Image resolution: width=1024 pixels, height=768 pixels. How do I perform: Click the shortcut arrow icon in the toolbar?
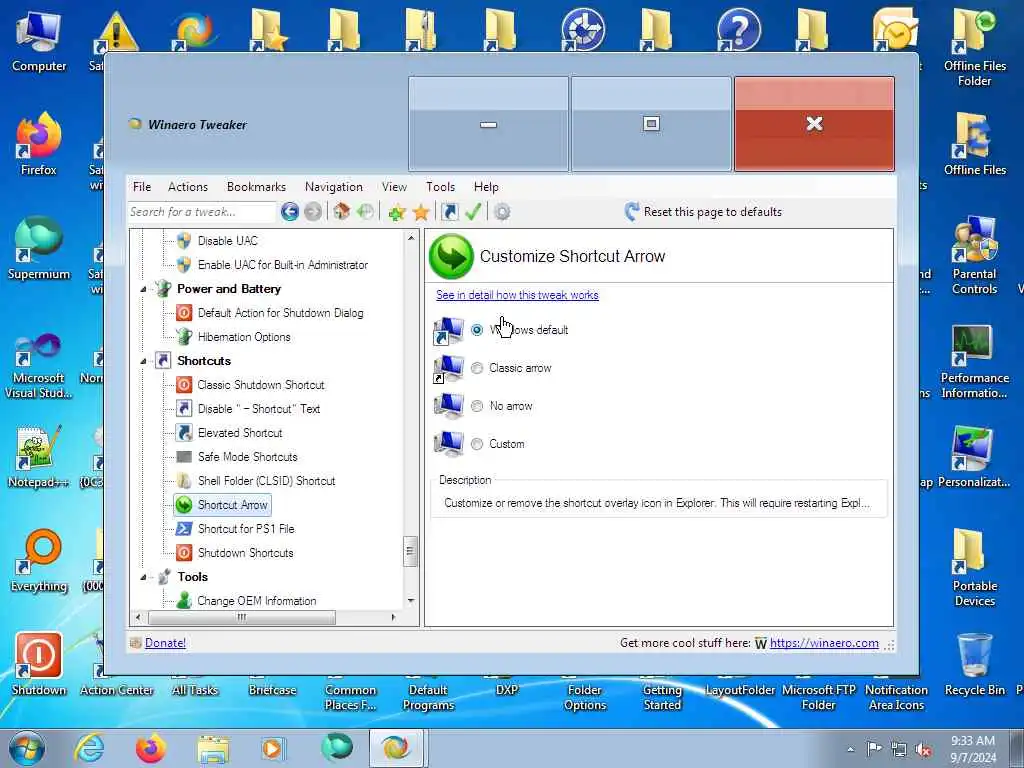click(449, 212)
